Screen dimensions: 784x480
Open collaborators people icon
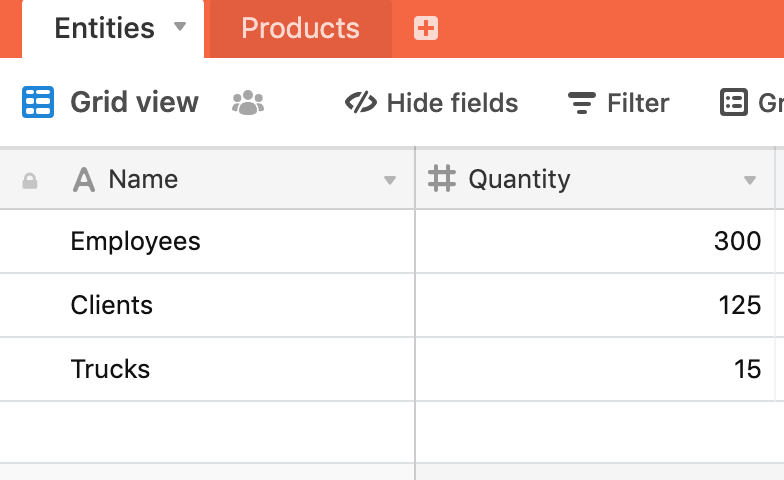(x=248, y=102)
